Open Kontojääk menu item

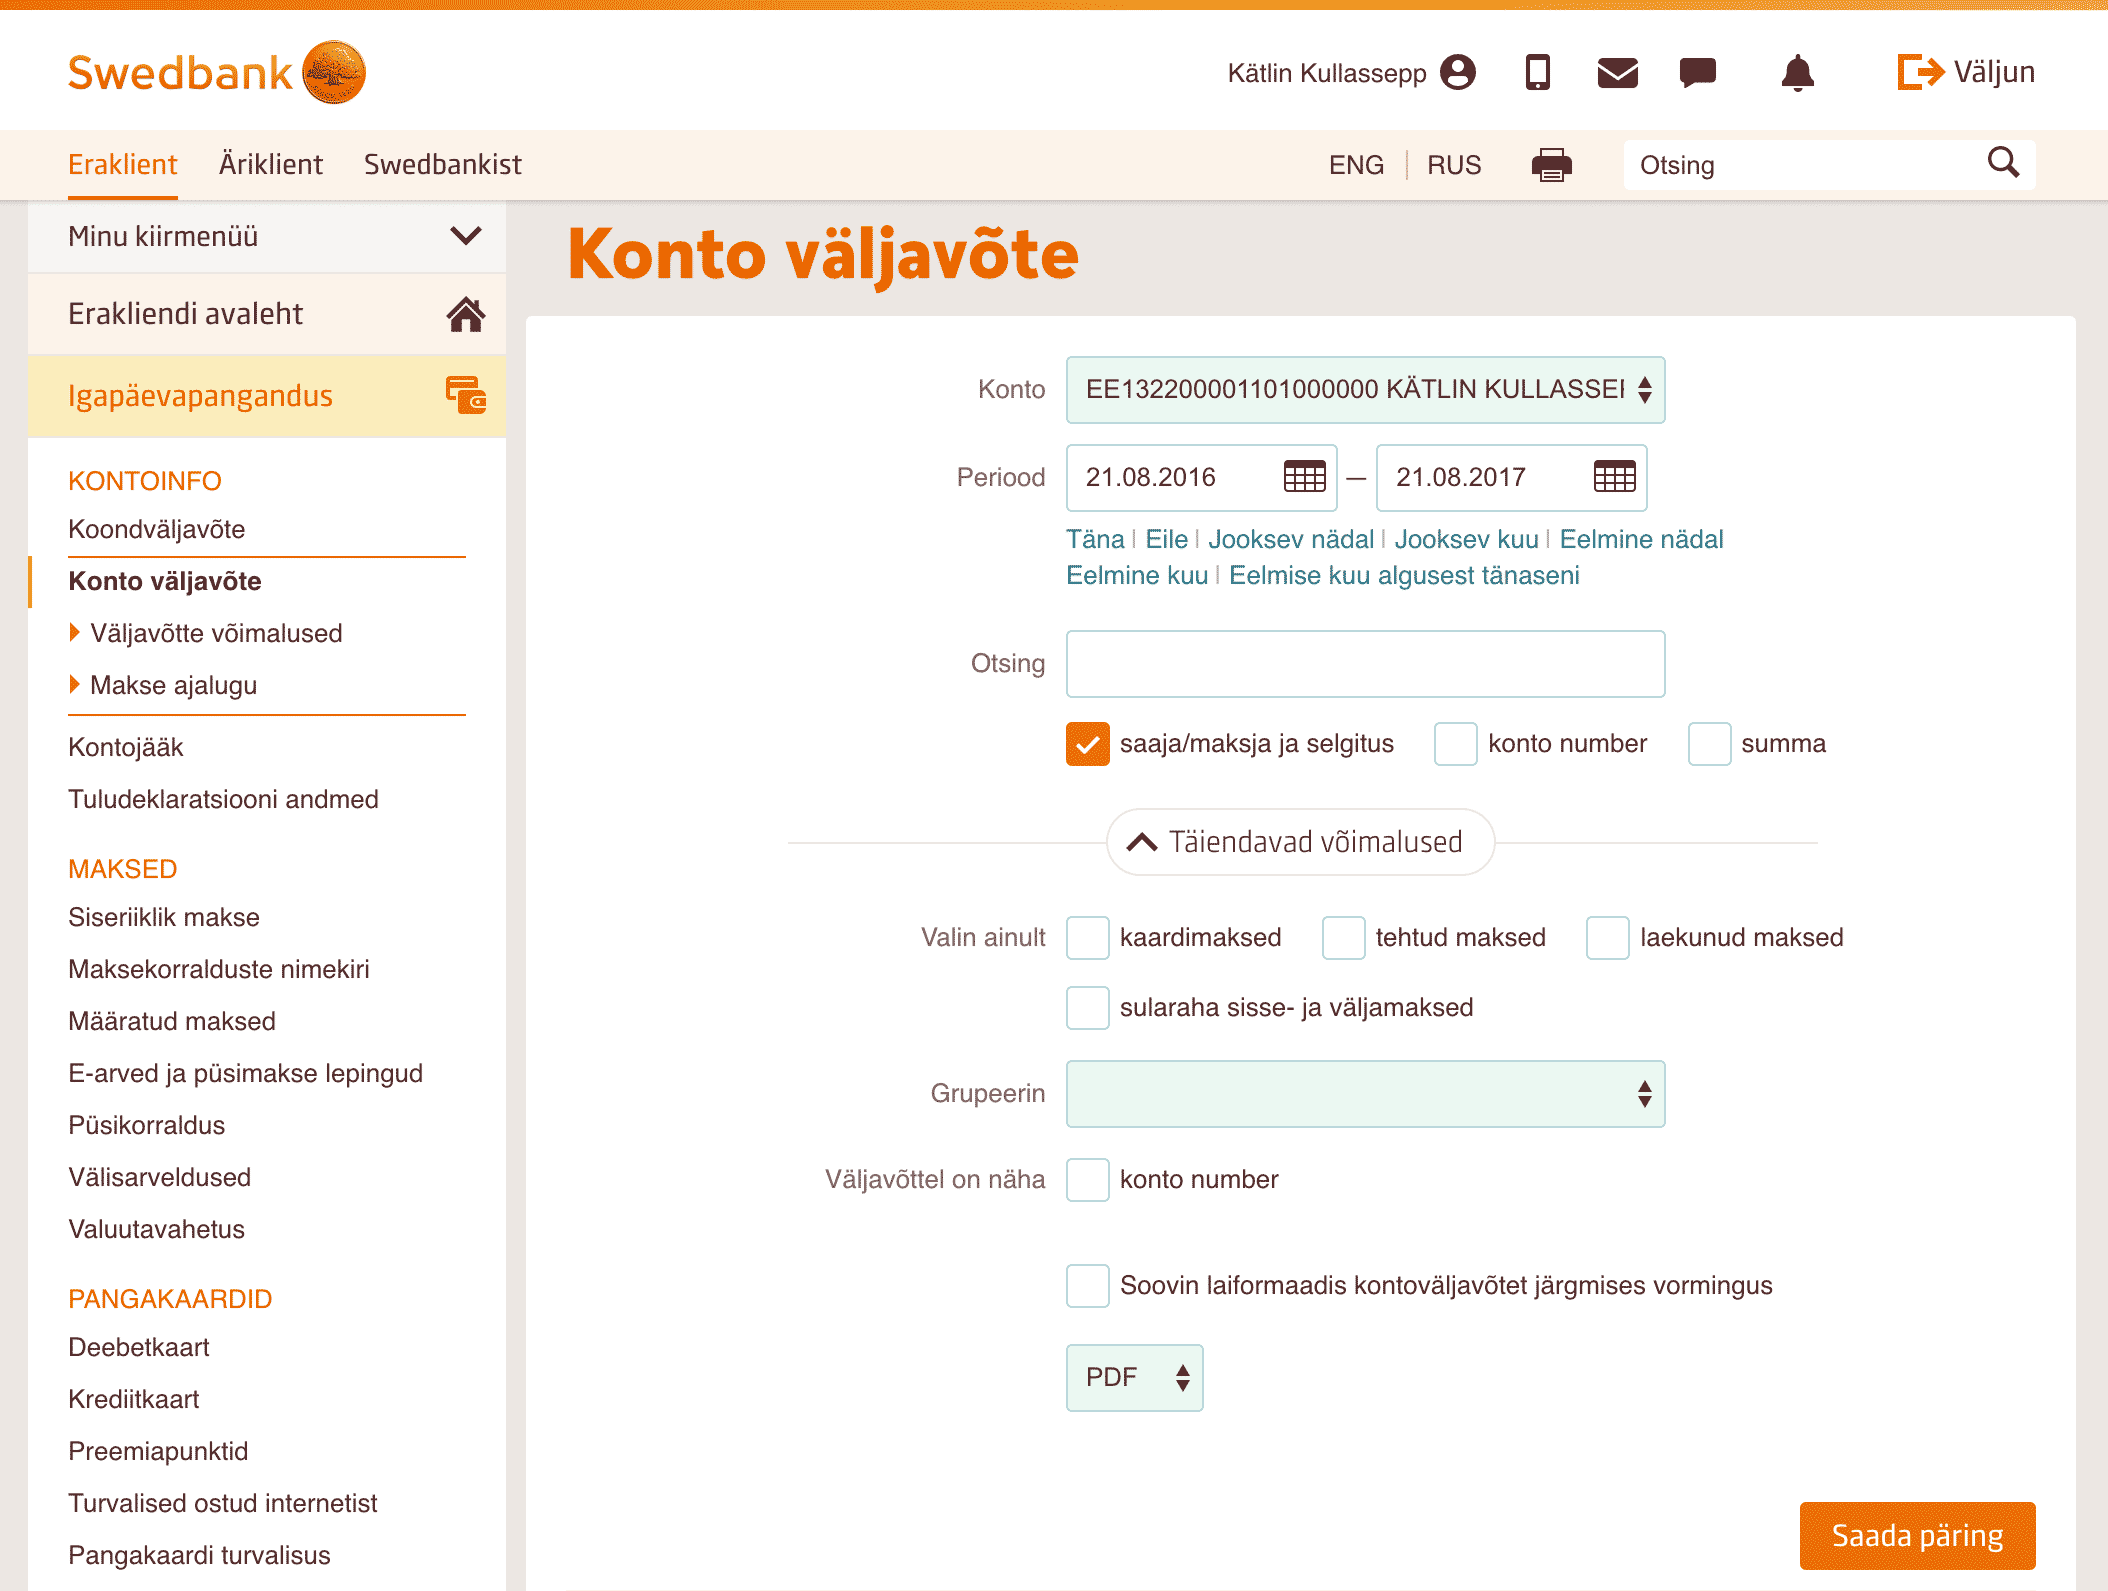126,747
